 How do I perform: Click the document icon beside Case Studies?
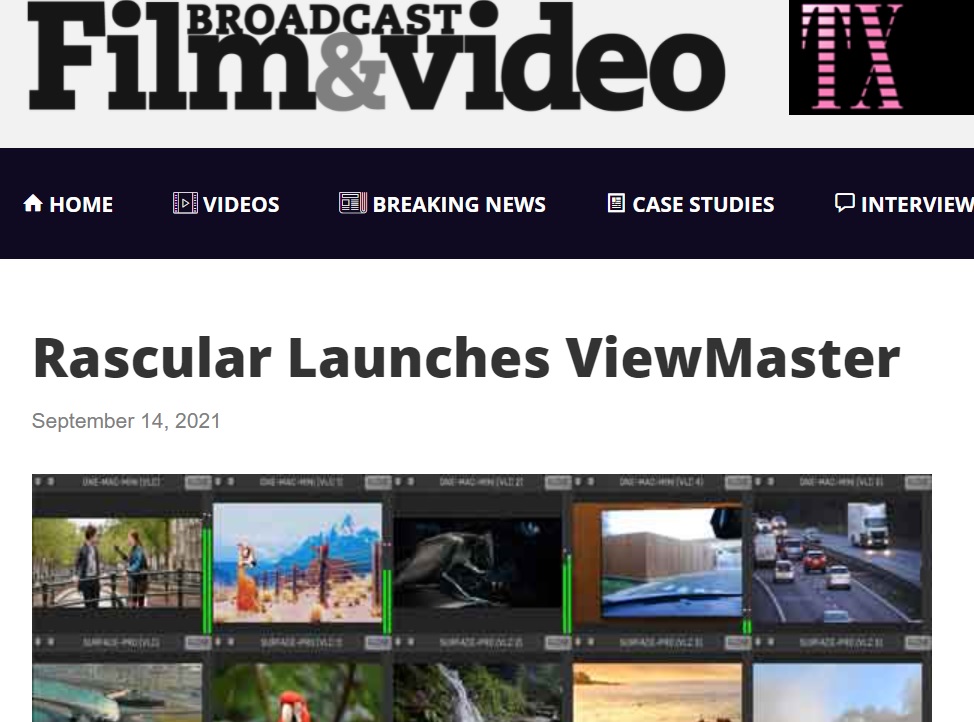coord(616,203)
